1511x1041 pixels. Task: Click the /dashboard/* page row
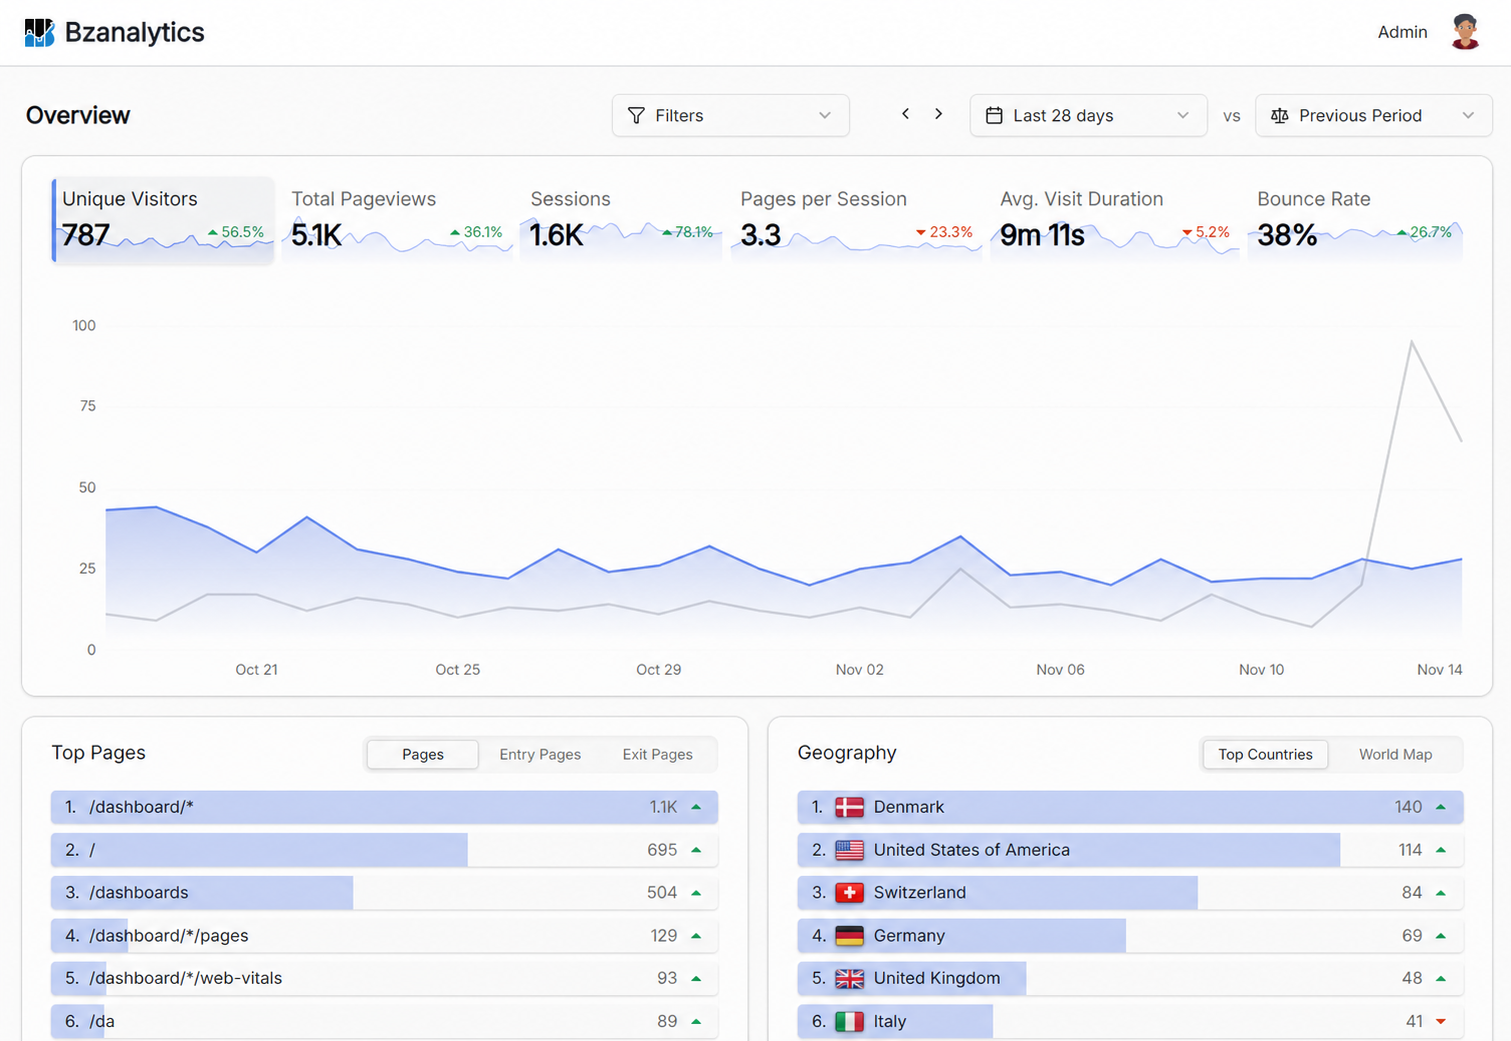coord(384,807)
